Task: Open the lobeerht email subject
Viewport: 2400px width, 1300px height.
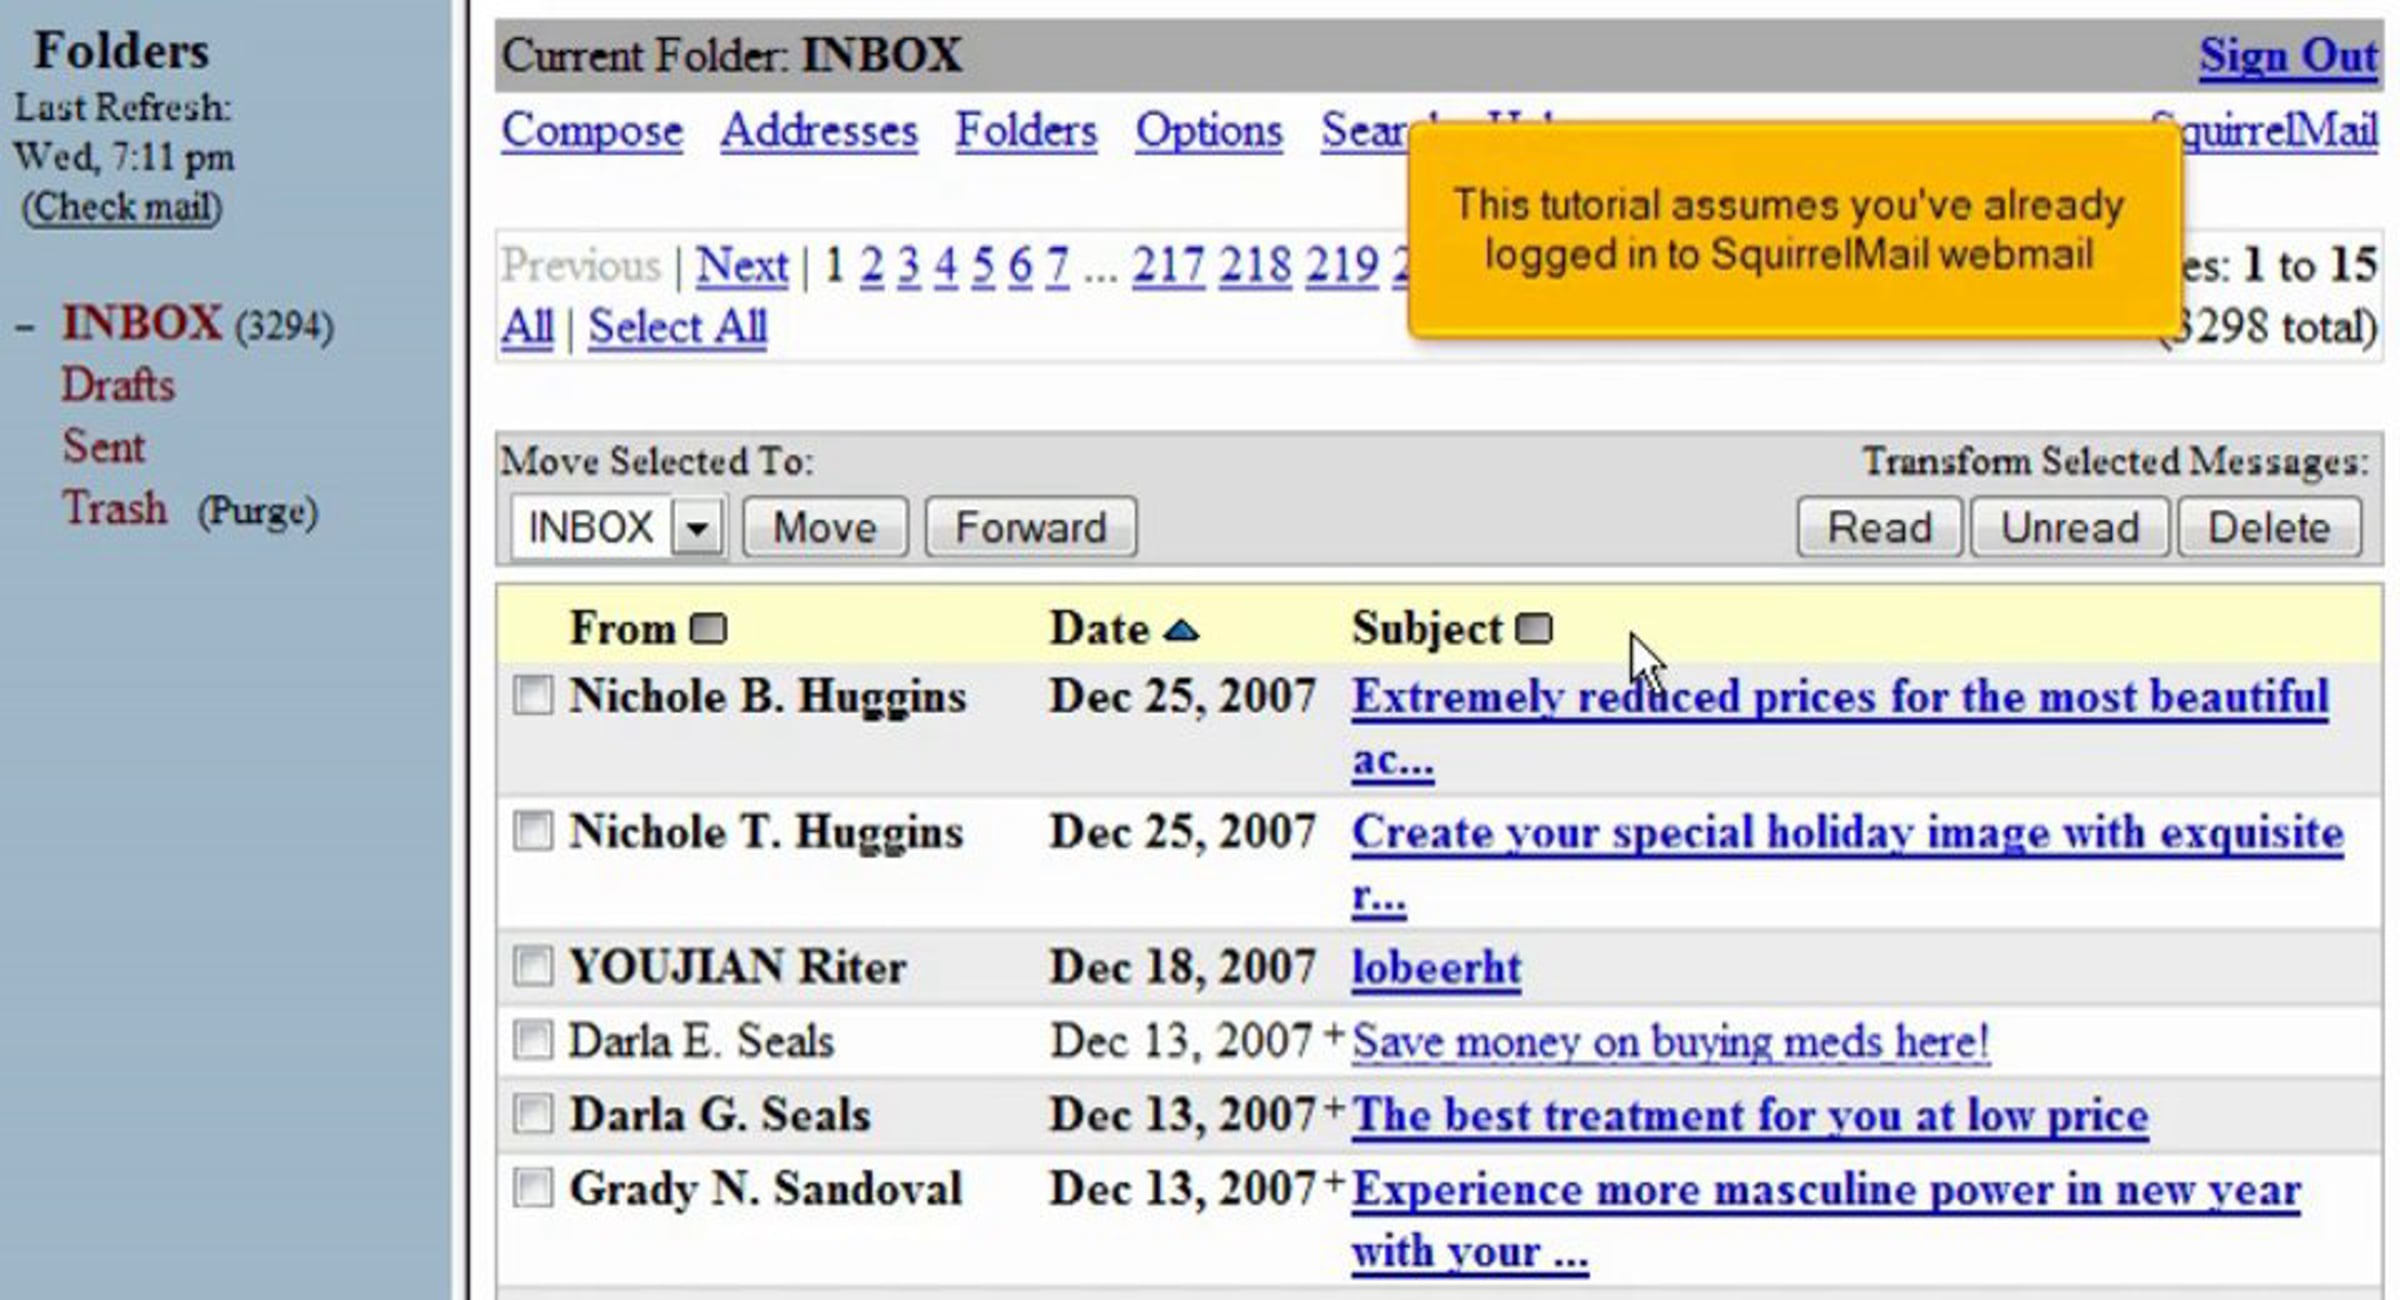Action: [1436, 968]
